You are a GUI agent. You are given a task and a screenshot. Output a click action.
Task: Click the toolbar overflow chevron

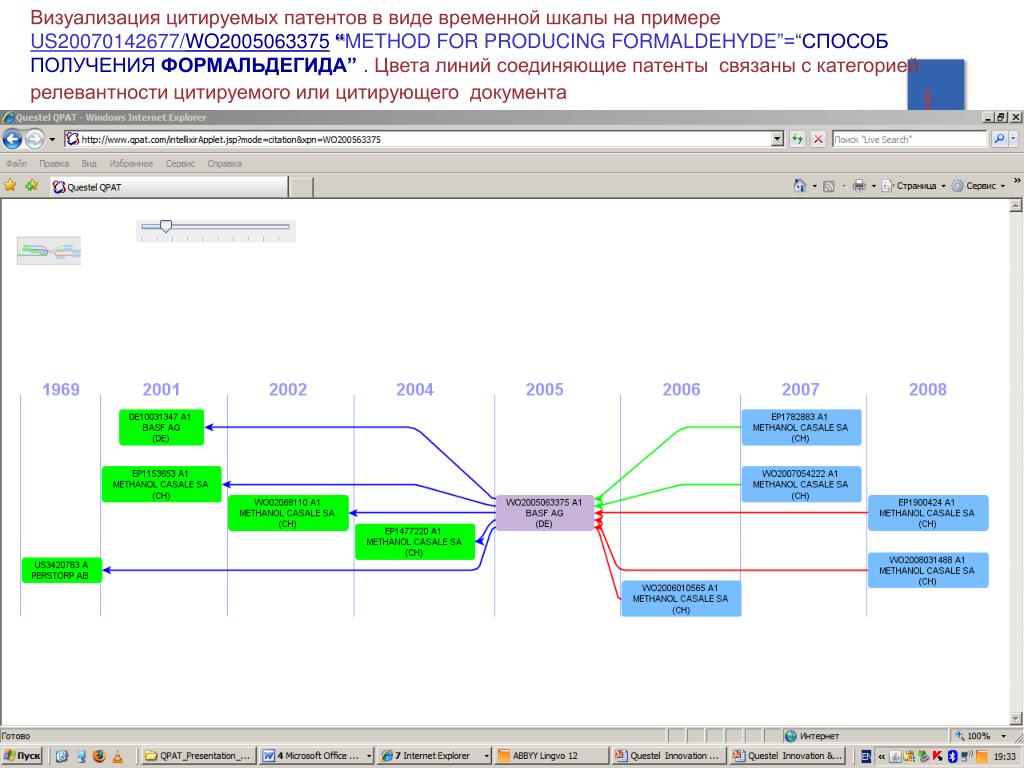tap(1017, 180)
